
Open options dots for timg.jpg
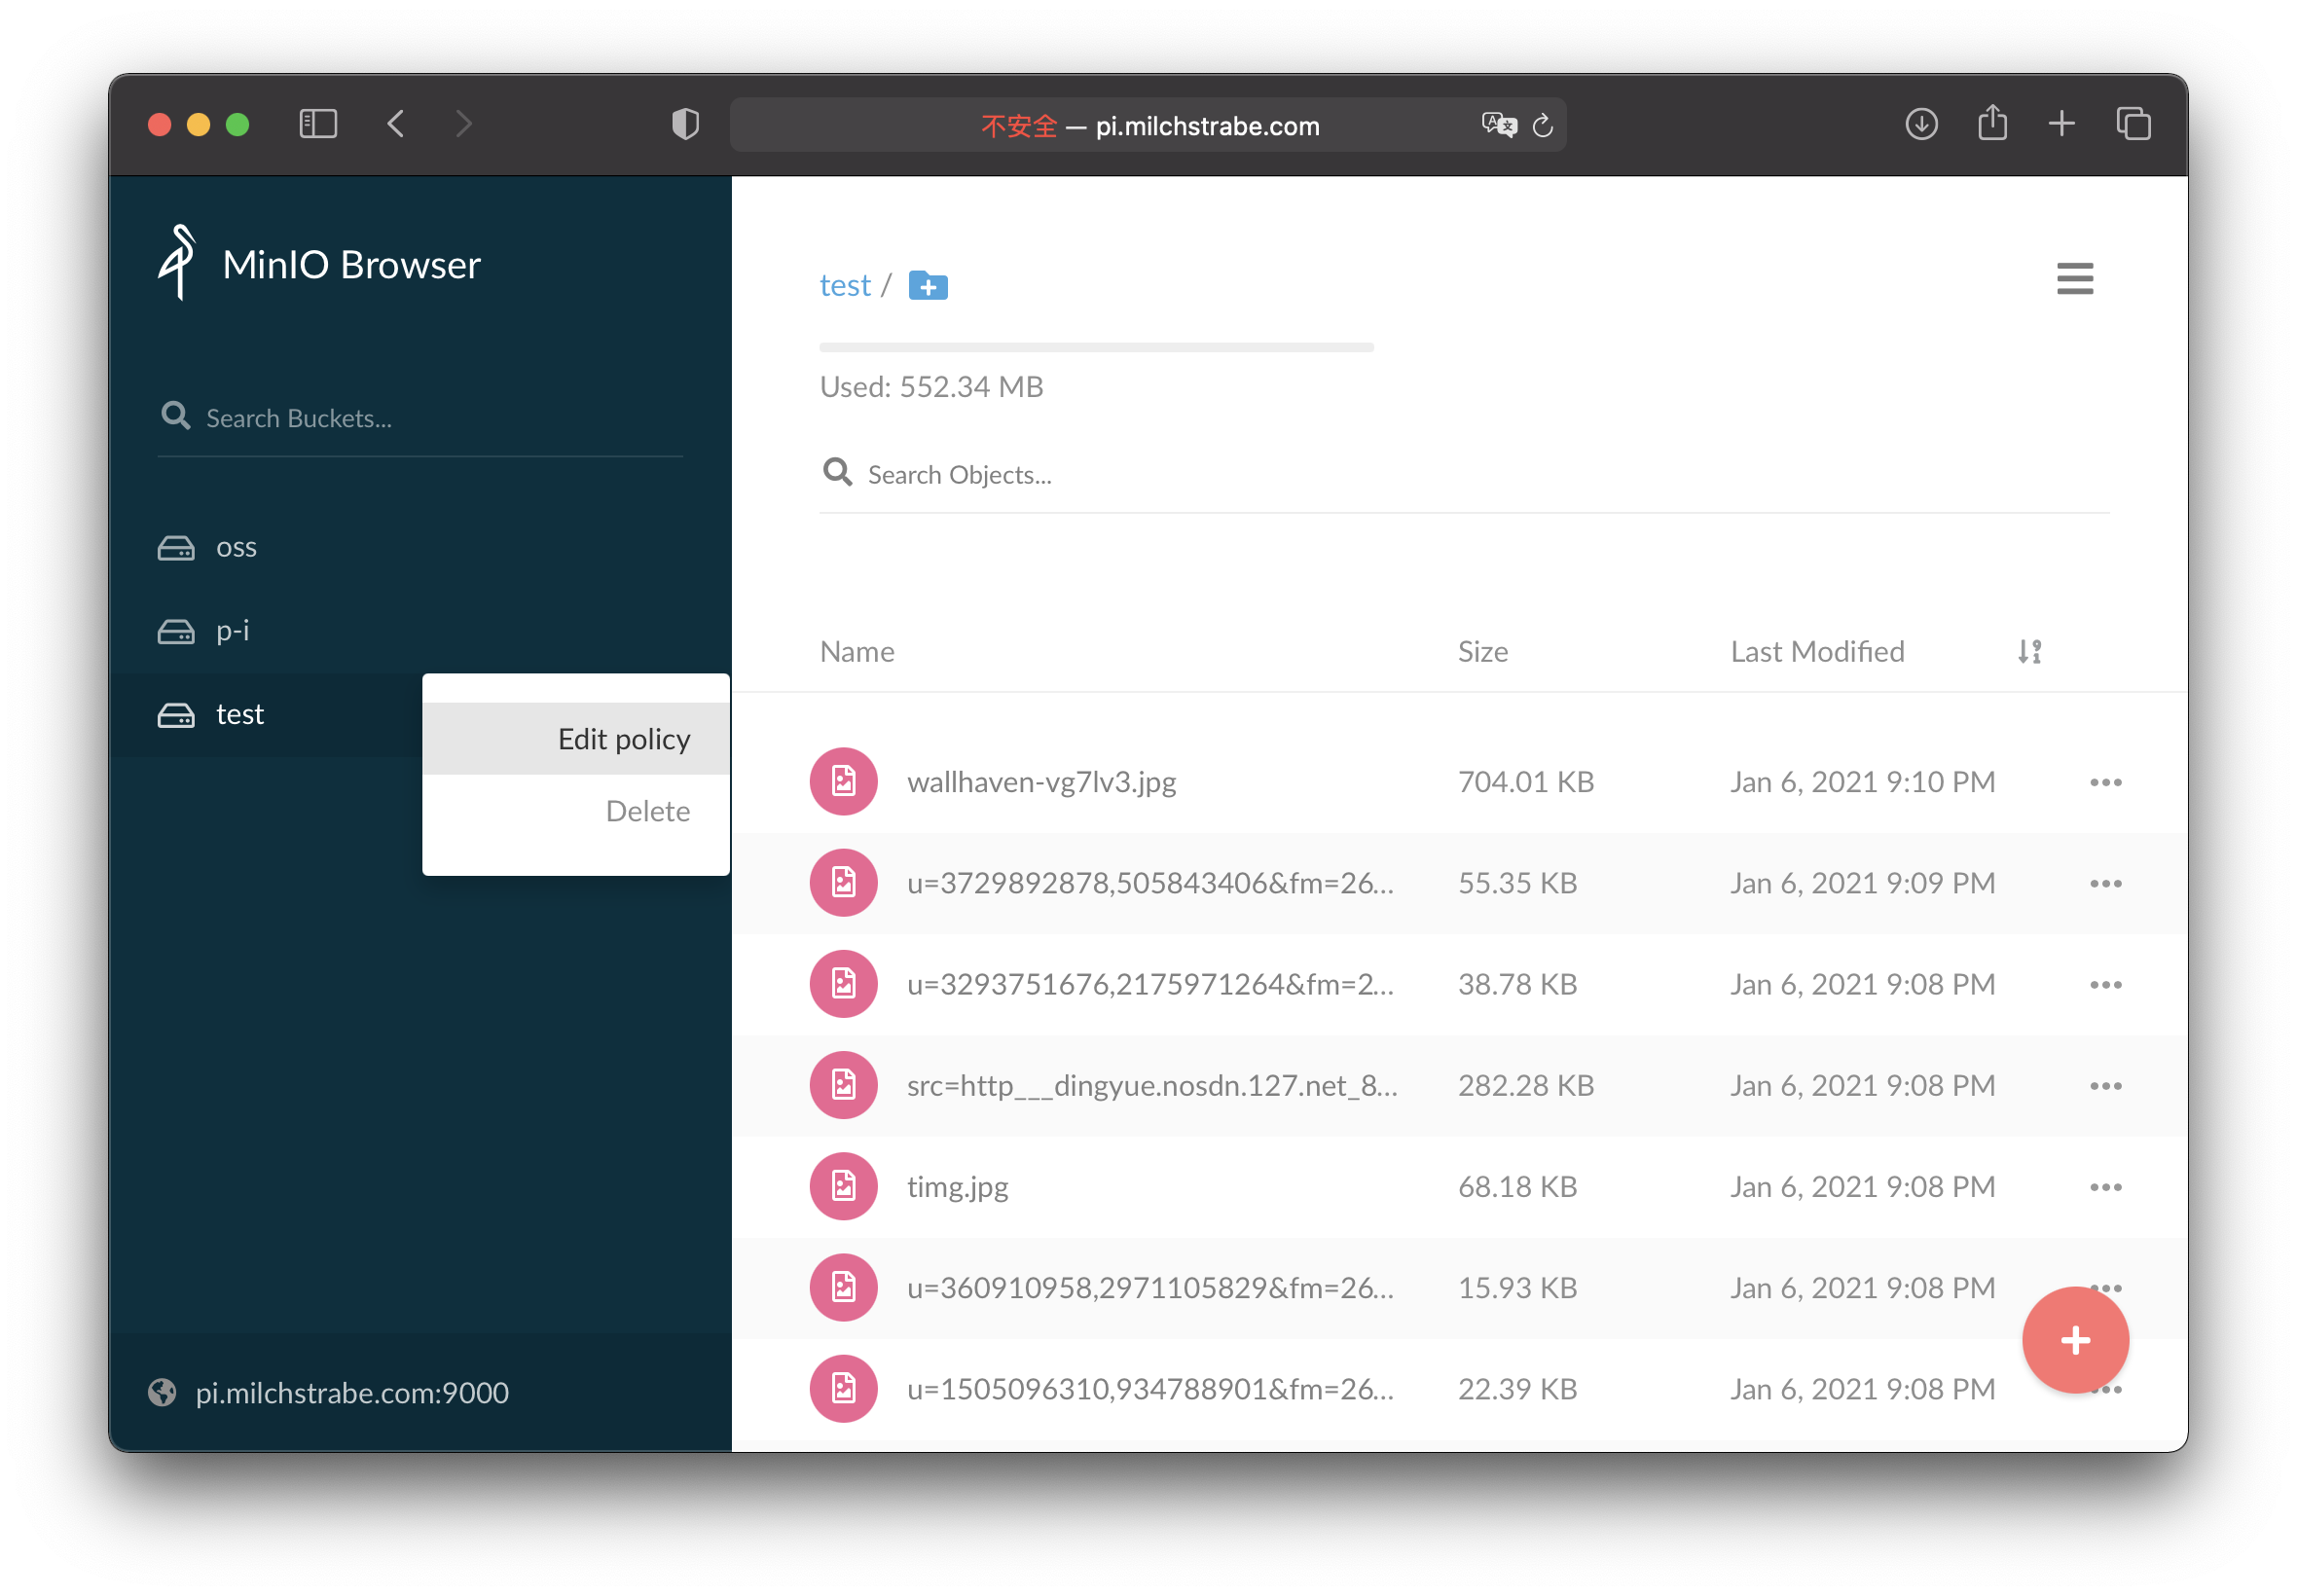point(2105,1186)
